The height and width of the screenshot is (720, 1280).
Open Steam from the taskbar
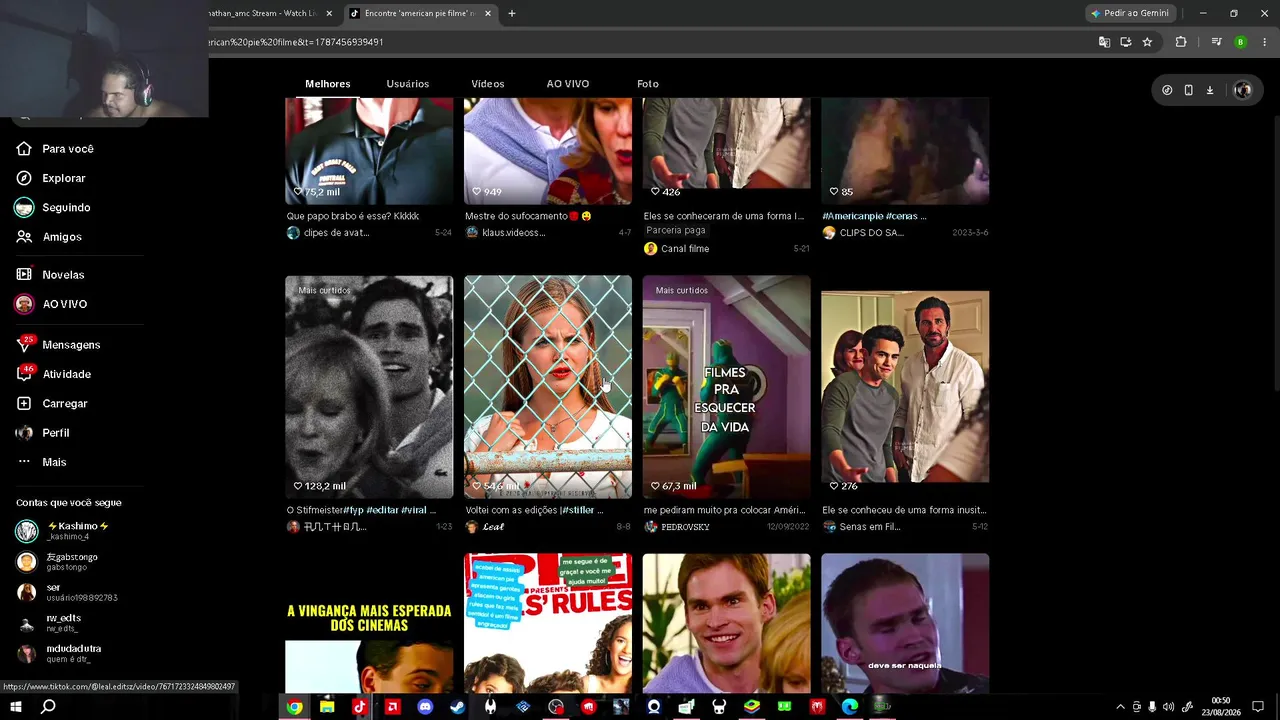pos(457,707)
